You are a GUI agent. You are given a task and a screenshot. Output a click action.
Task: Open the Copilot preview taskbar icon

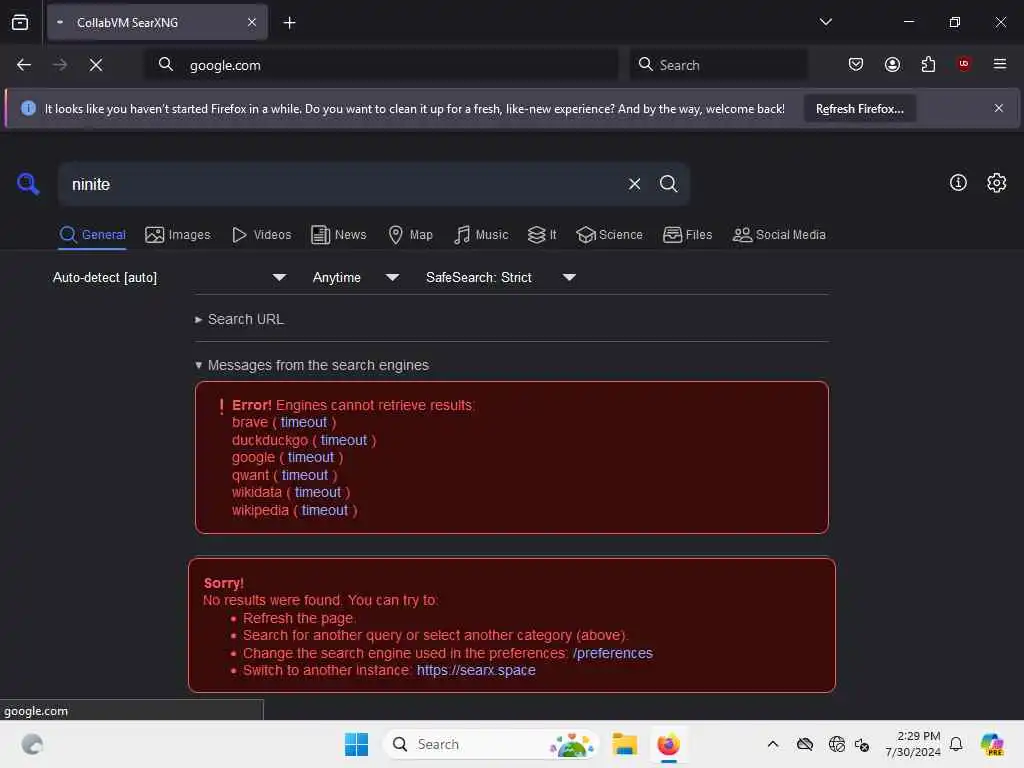click(x=992, y=744)
